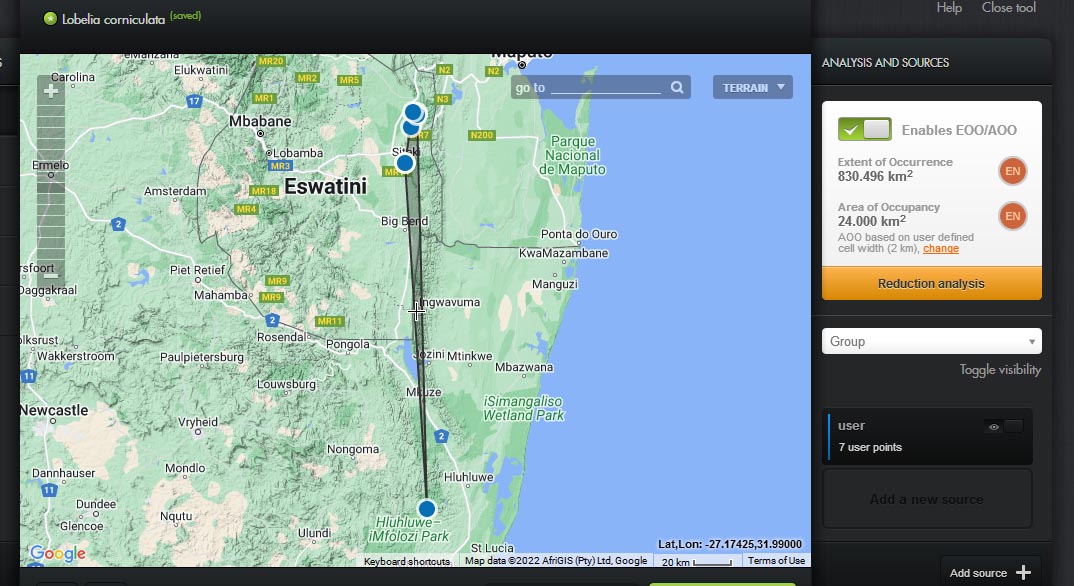Viewport: 1074px width, 586px height.
Task: Click the search magnifier icon next to go to
Action: pyautogui.click(x=677, y=88)
